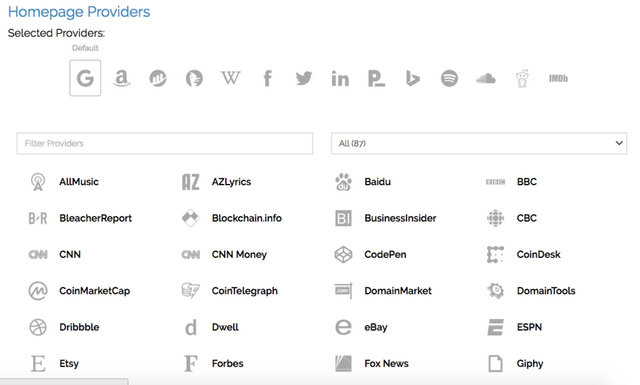Click the DomainMarket .com sign icon
Viewport: 640px width, 385px height.
[x=343, y=291]
